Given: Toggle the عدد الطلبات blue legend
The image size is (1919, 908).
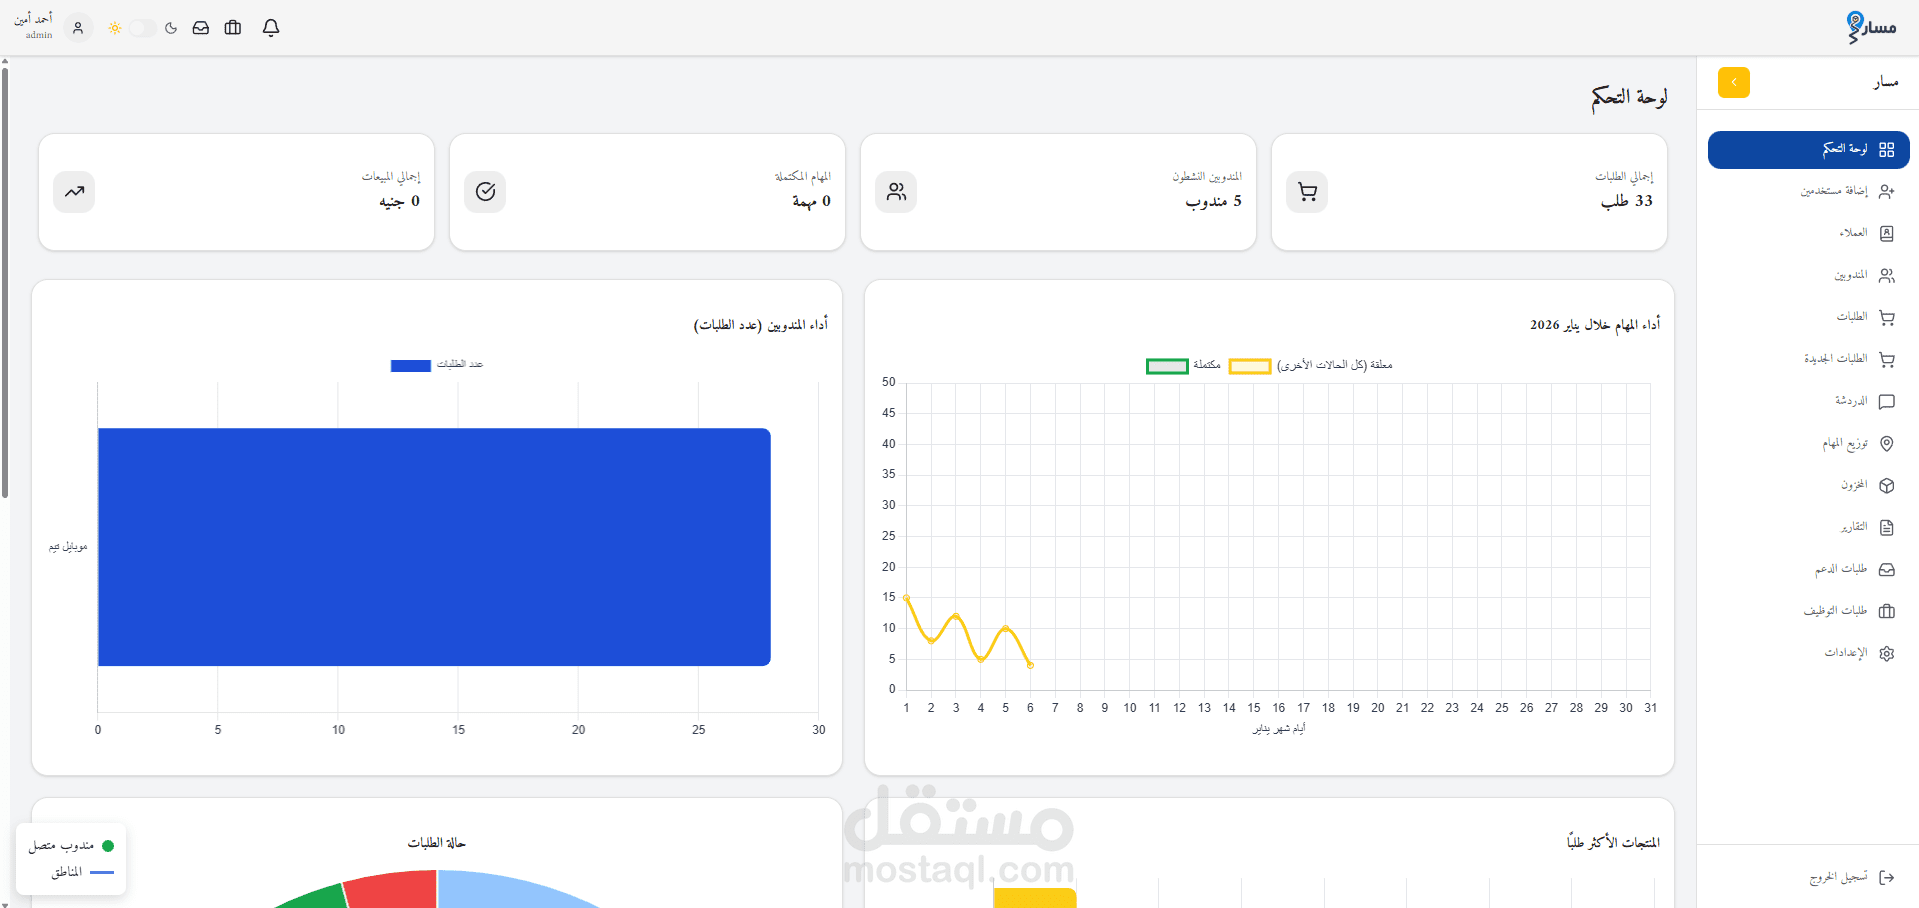Looking at the screenshot, I should (437, 365).
